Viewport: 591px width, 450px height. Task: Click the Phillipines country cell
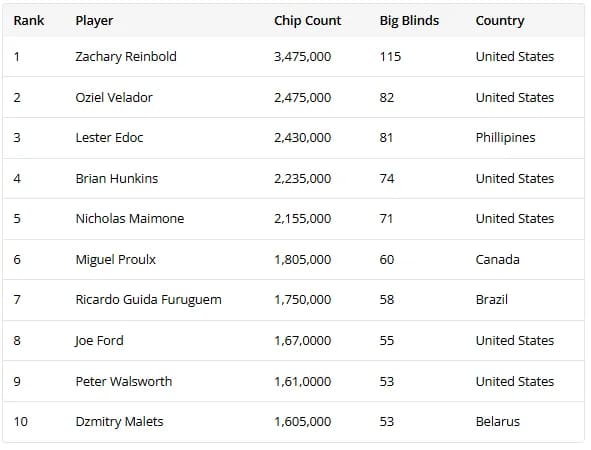[x=505, y=138]
